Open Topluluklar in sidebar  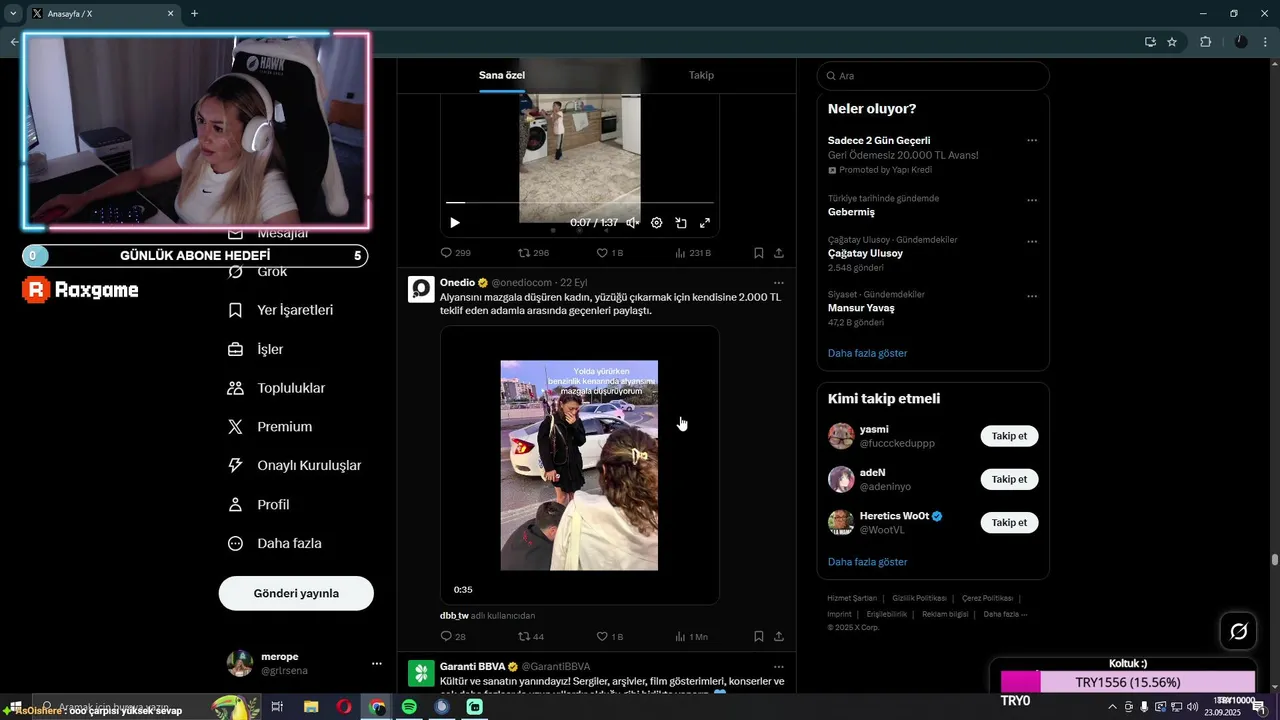pyautogui.click(x=277, y=388)
